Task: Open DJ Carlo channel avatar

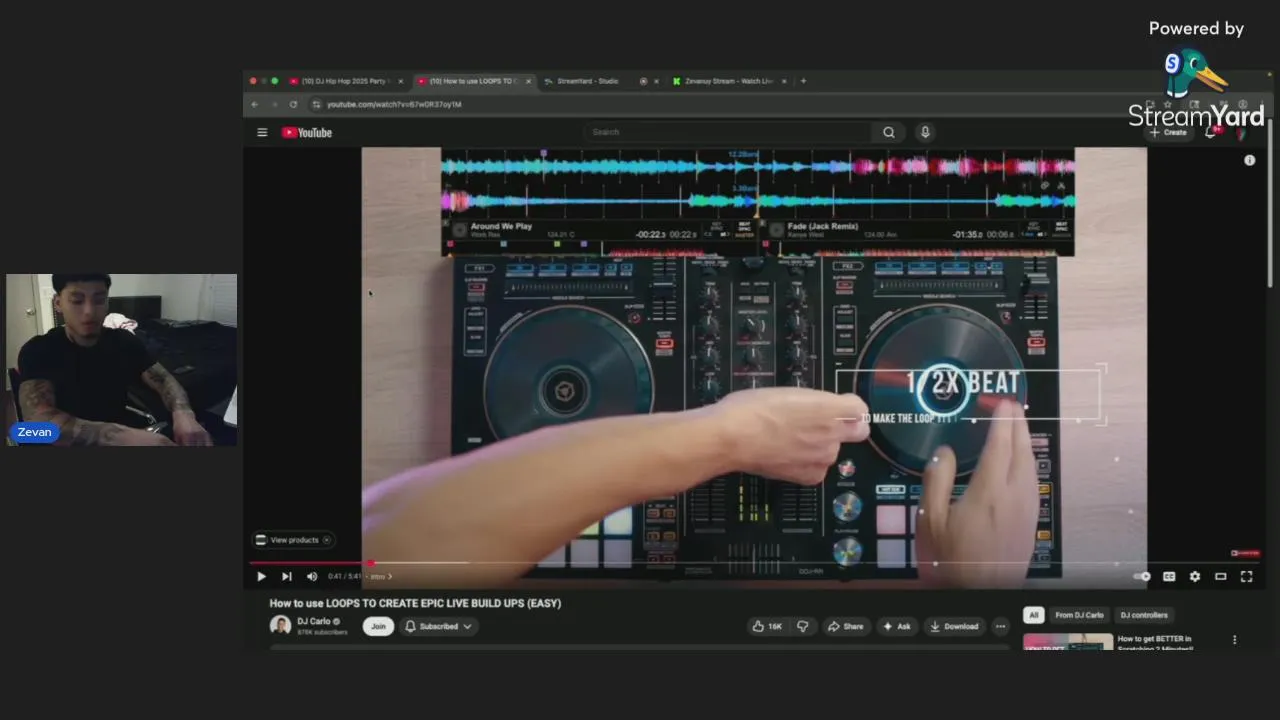Action: [280, 626]
